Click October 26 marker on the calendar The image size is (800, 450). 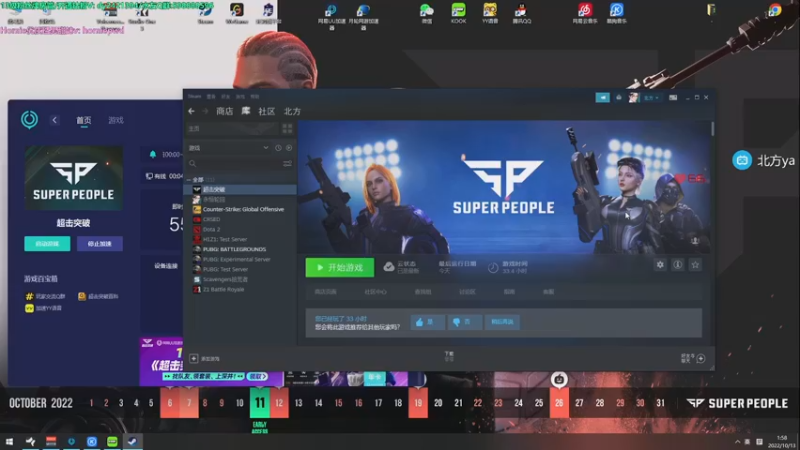point(559,403)
